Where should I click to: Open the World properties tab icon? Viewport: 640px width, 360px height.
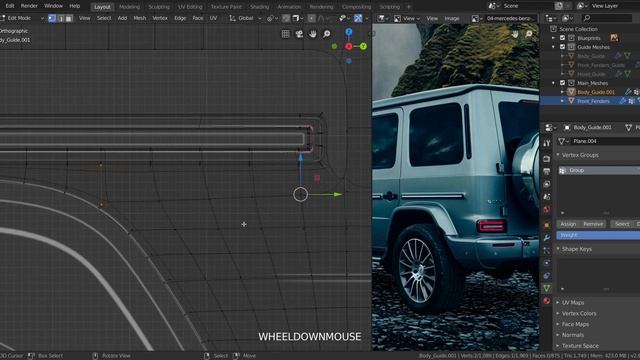547,210
